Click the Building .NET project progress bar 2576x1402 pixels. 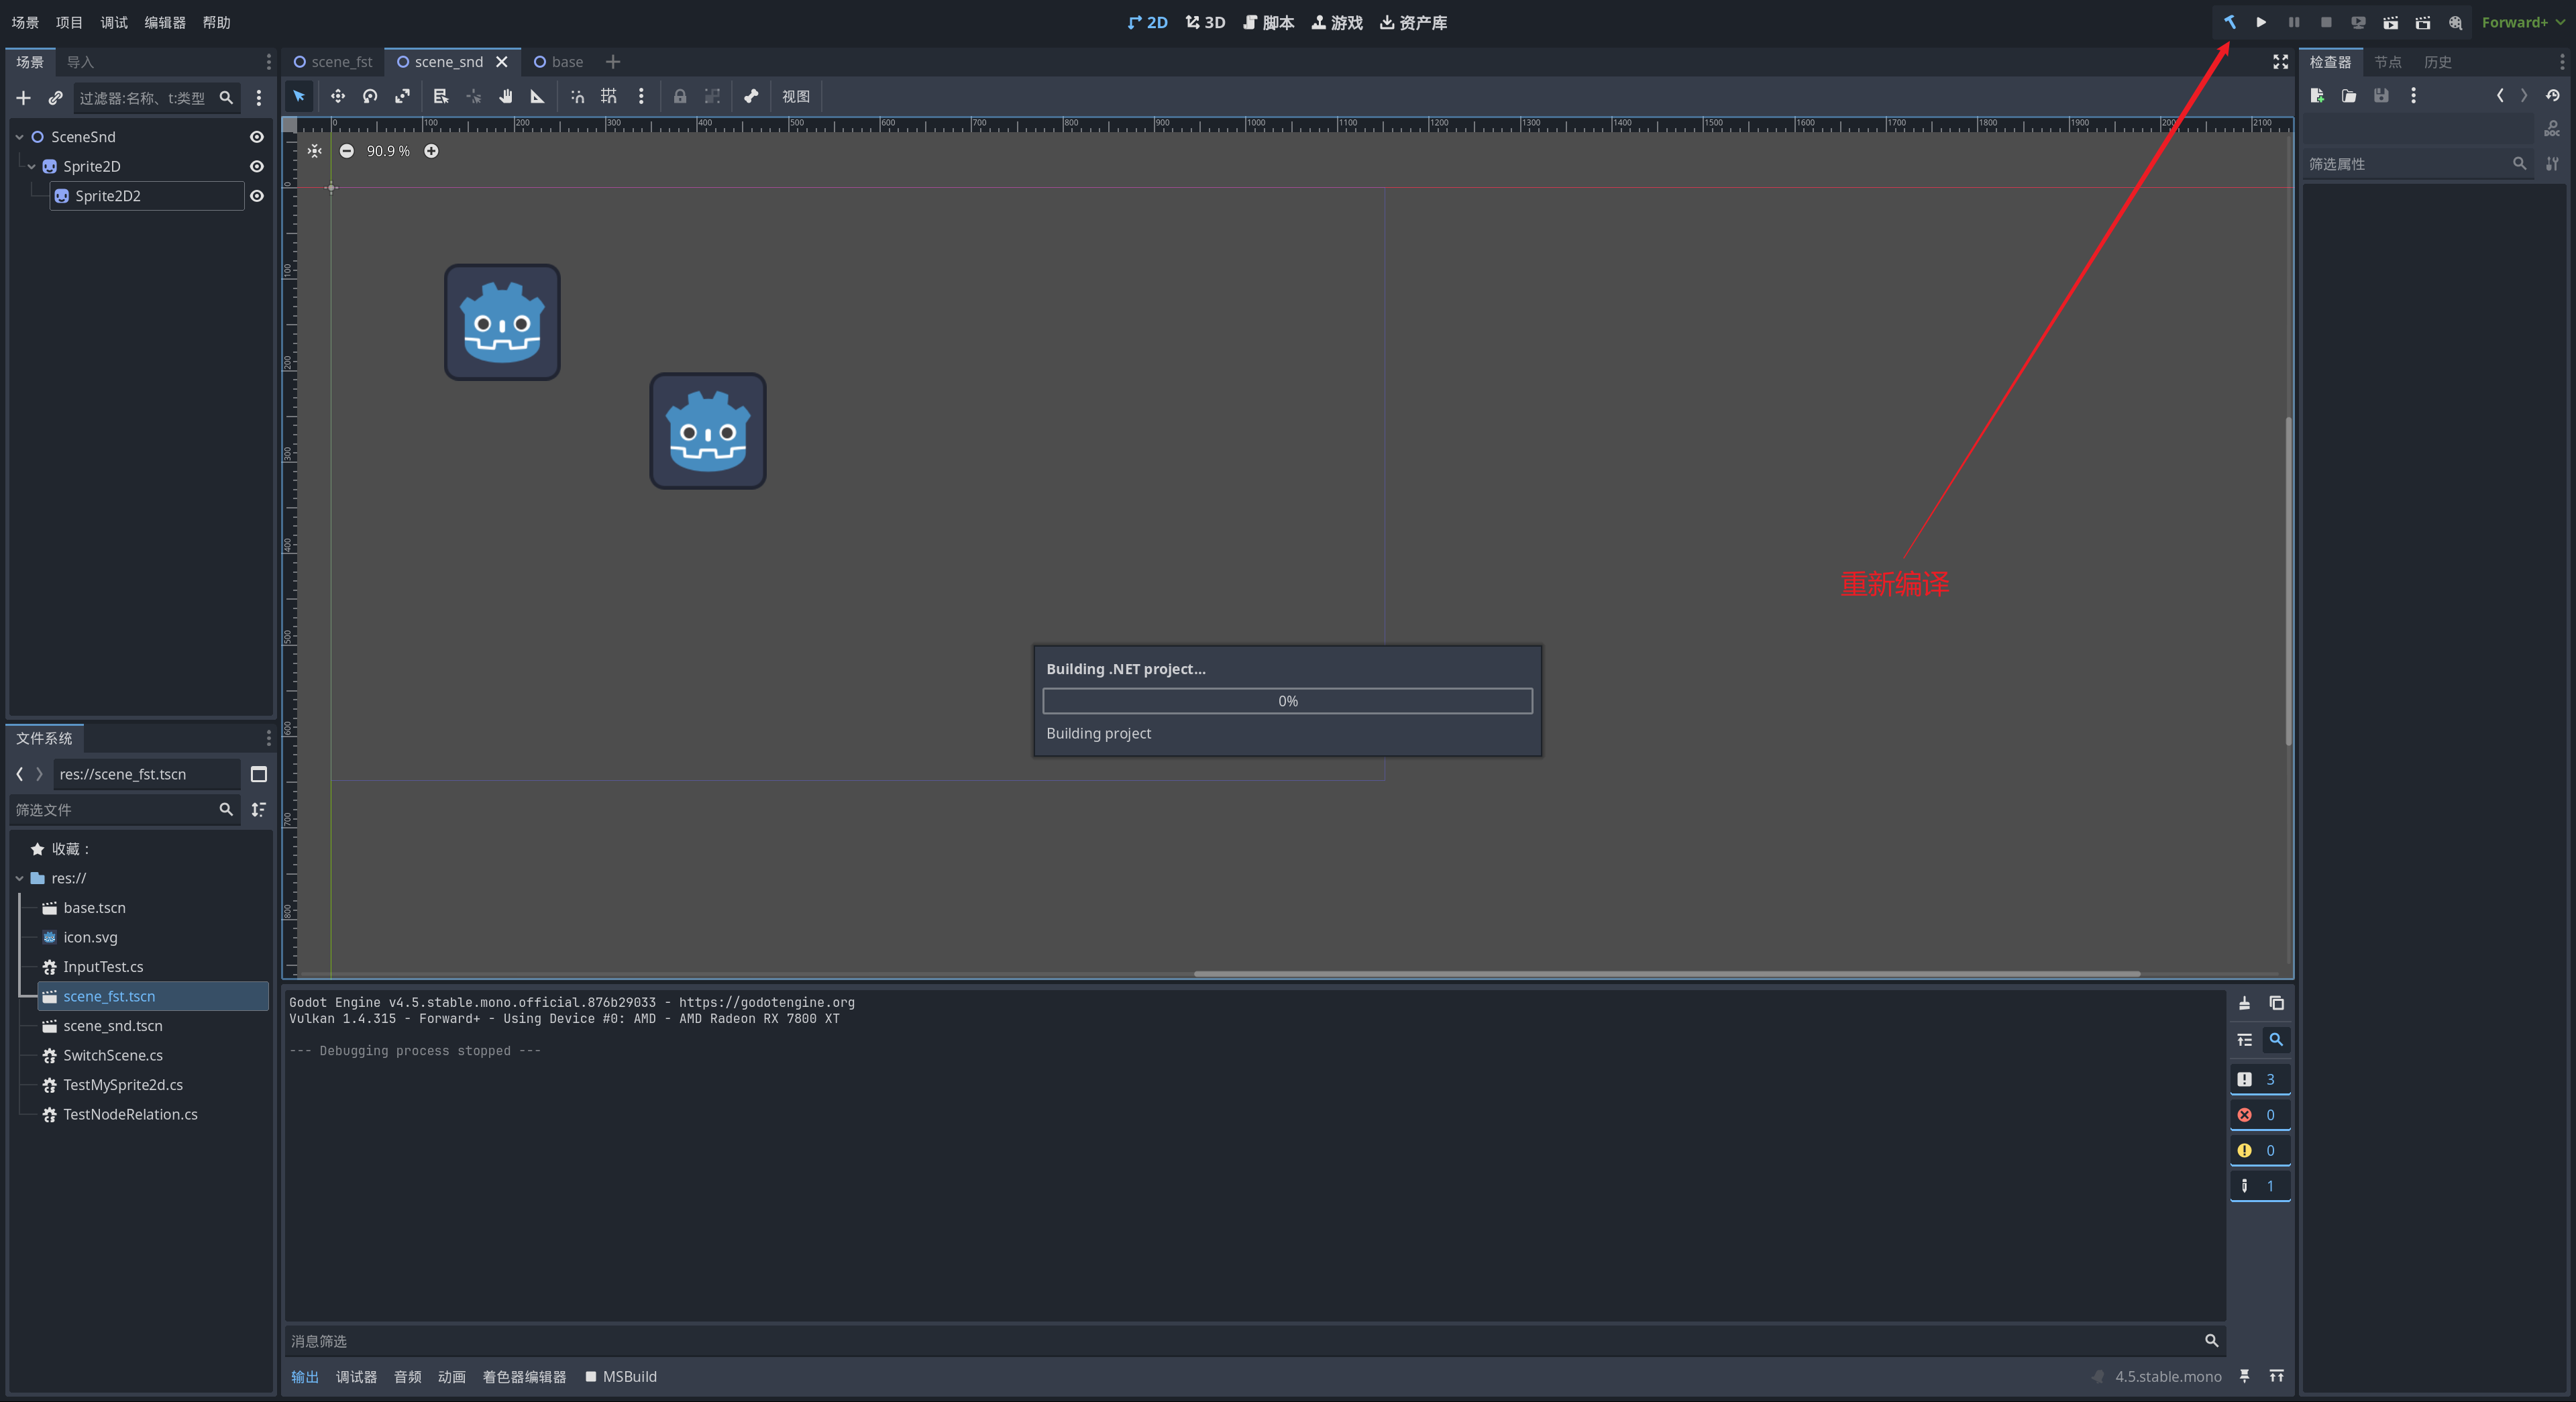1287,701
